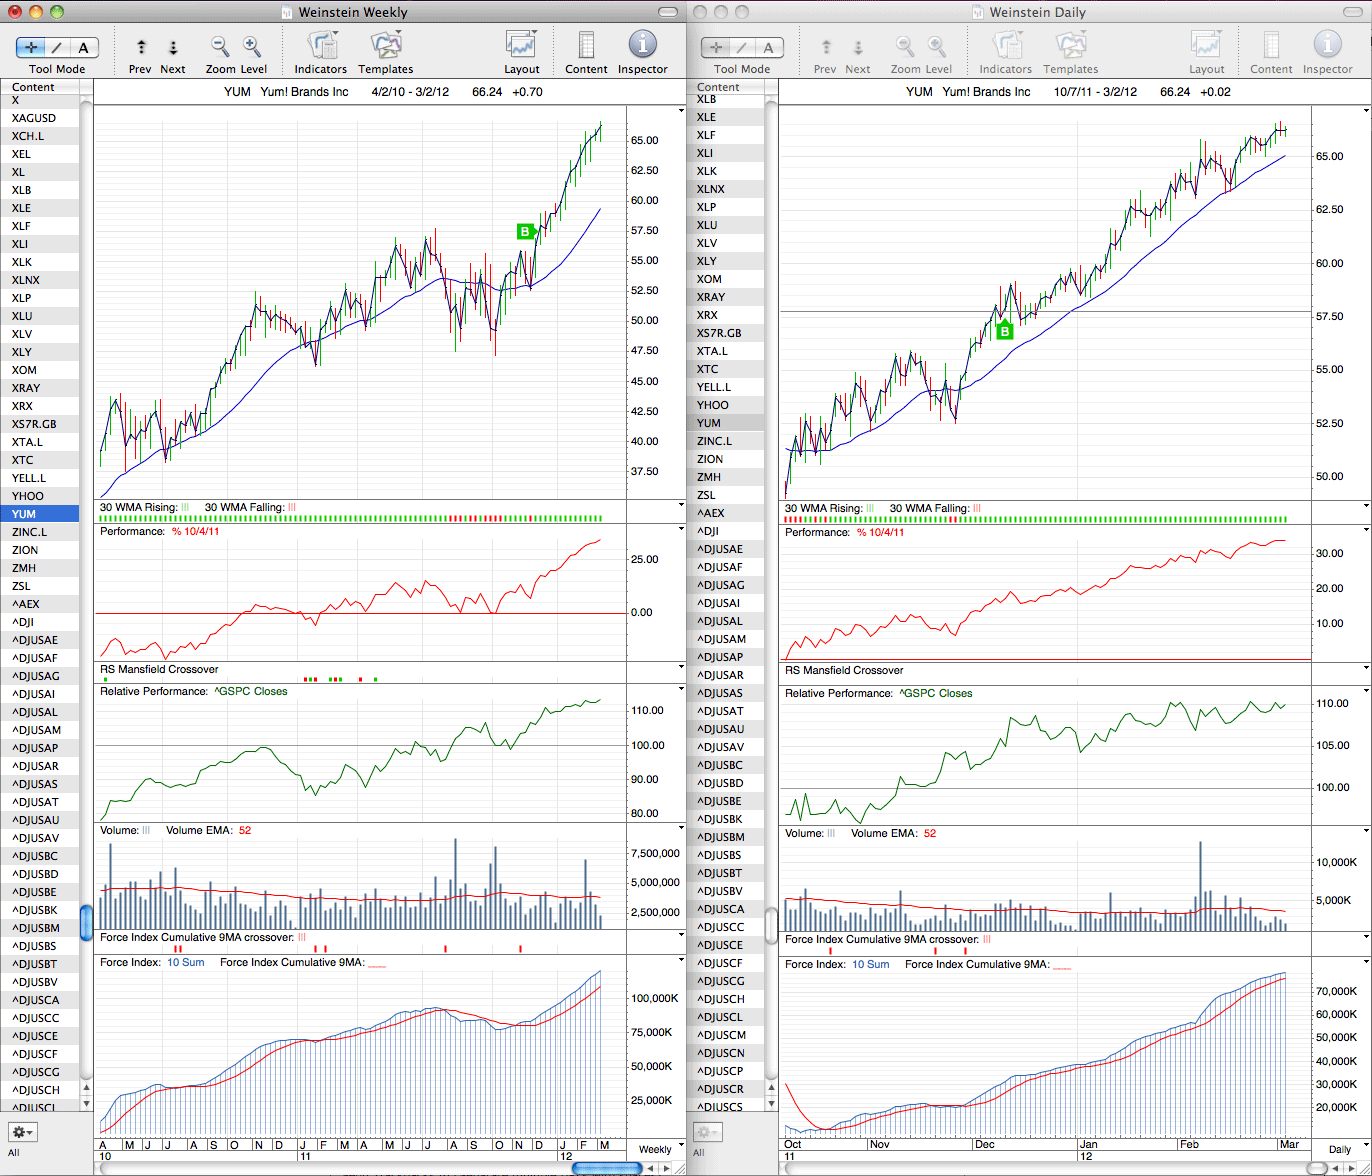The width and height of the screenshot is (1372, 1176).
Task: Select YUM in weekly content list
Action: coord(40,514)
